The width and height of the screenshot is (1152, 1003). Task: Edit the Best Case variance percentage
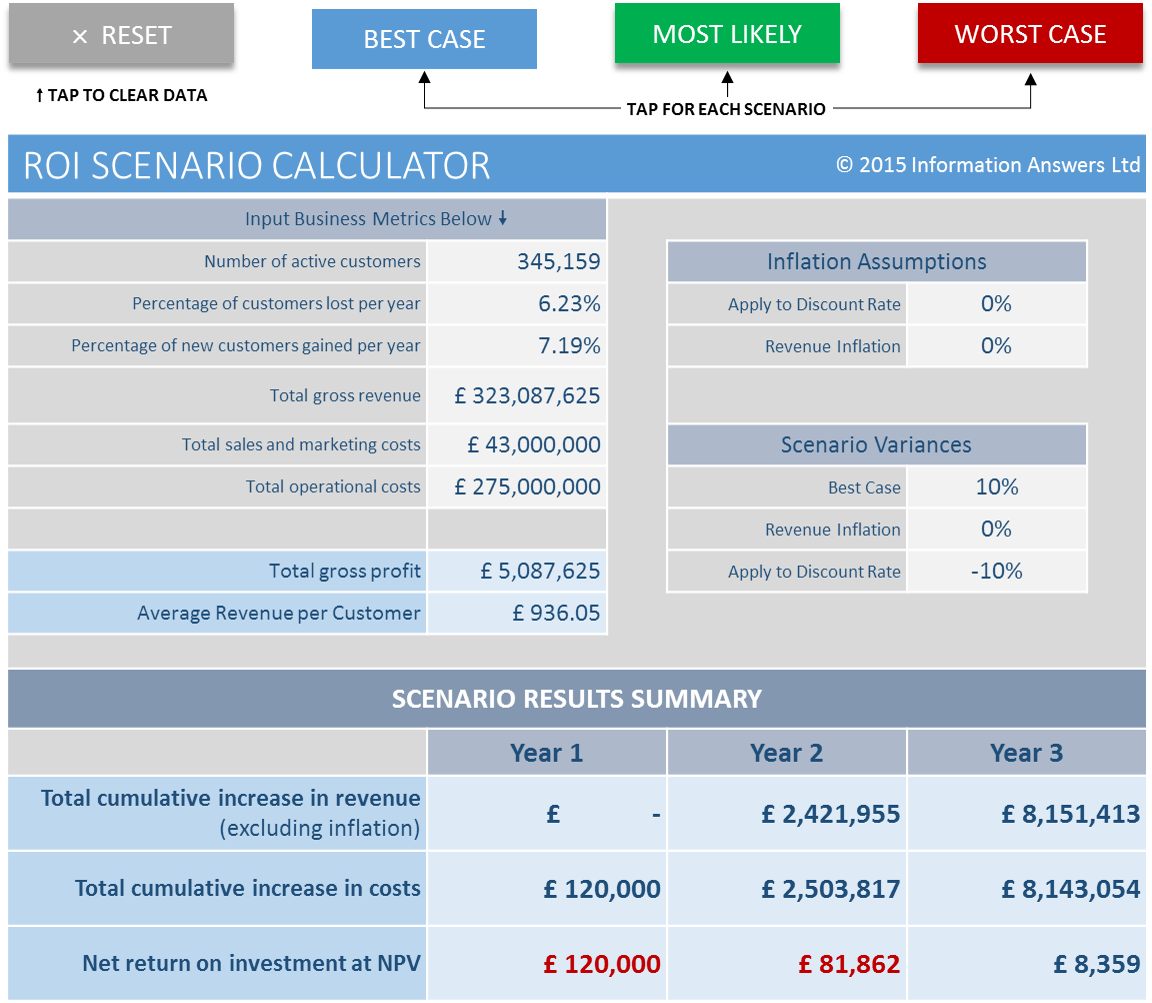coord(996,487)
